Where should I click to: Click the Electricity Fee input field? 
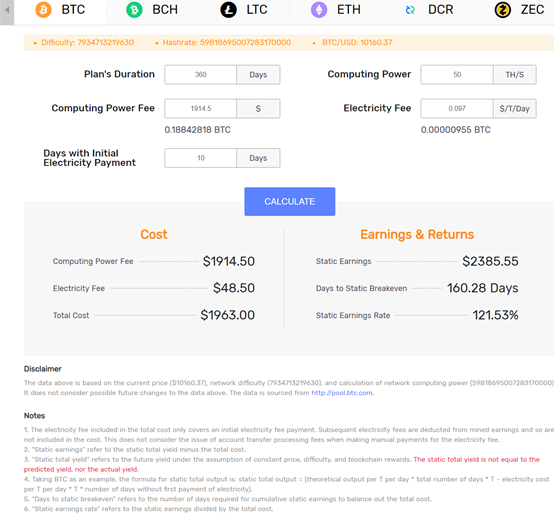(457, 108)
